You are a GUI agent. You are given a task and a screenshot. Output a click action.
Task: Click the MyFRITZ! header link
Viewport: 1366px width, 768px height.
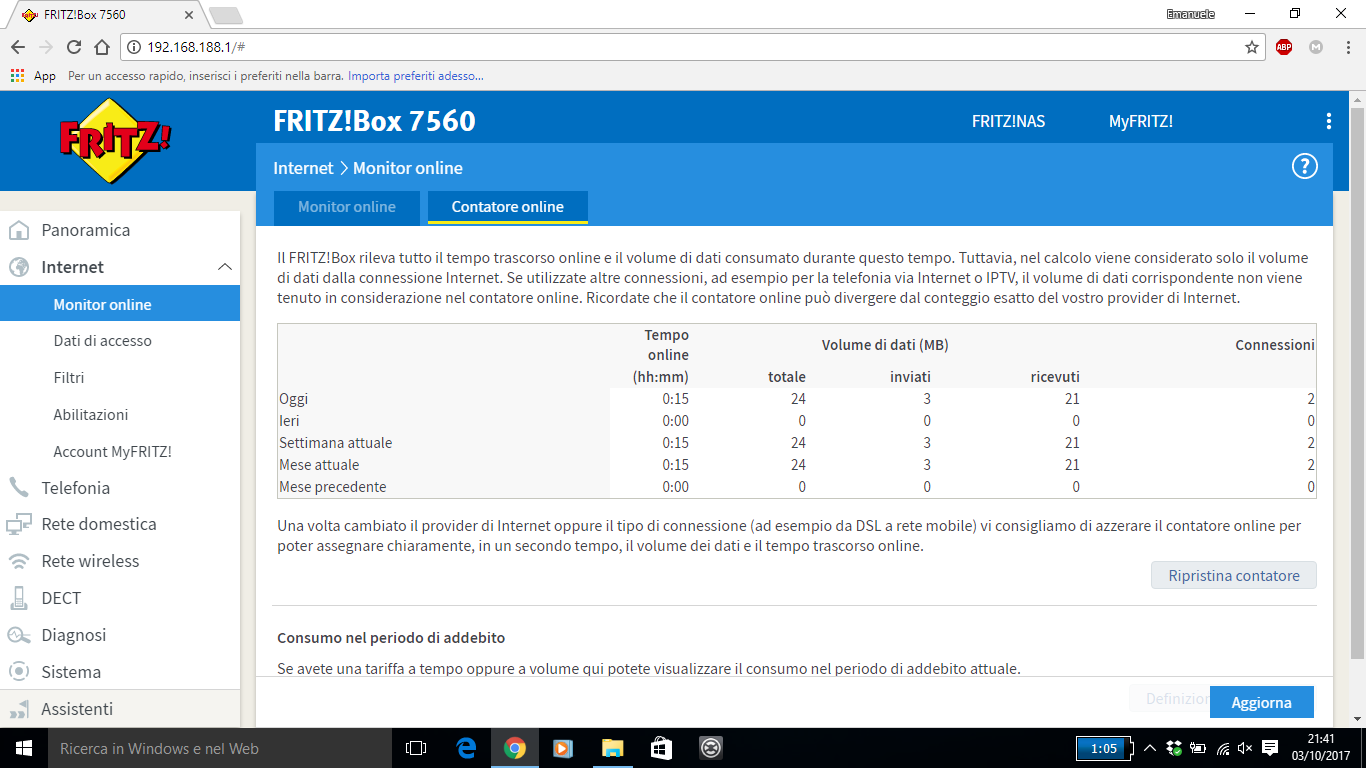[1141, 121]
